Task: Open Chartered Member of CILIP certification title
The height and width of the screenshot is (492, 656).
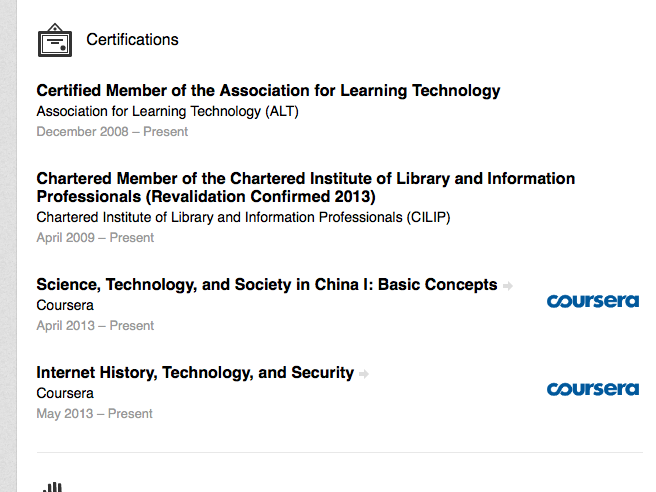Action: tap(305, 187)
